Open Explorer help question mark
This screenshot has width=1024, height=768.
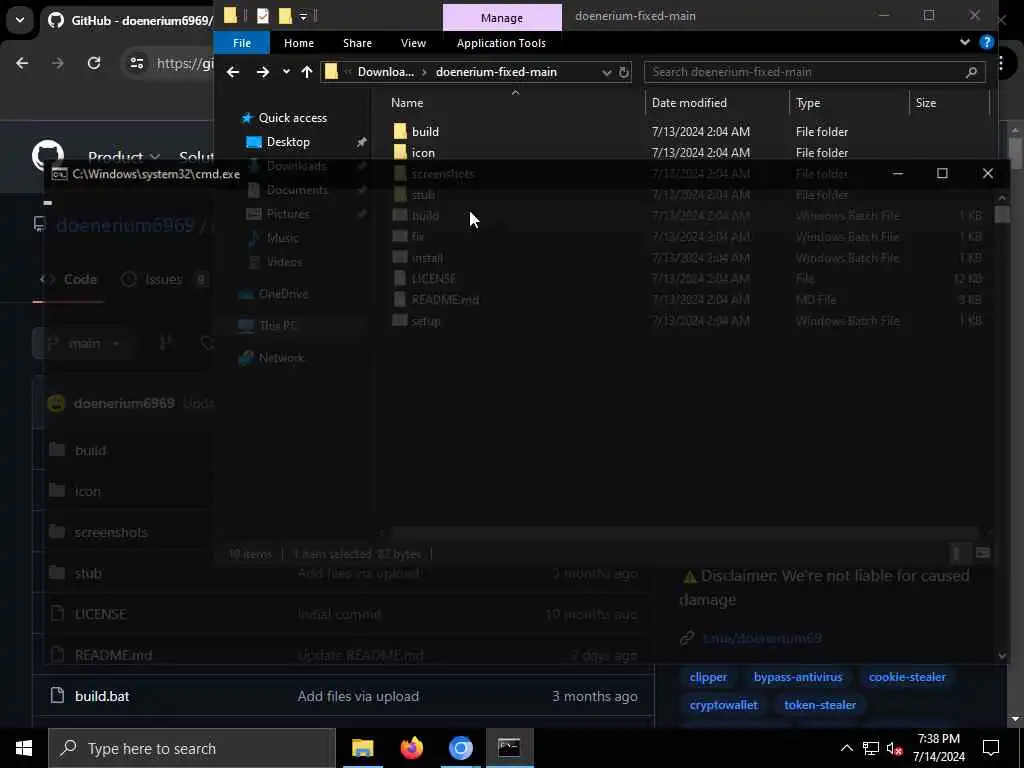point(986,42)
